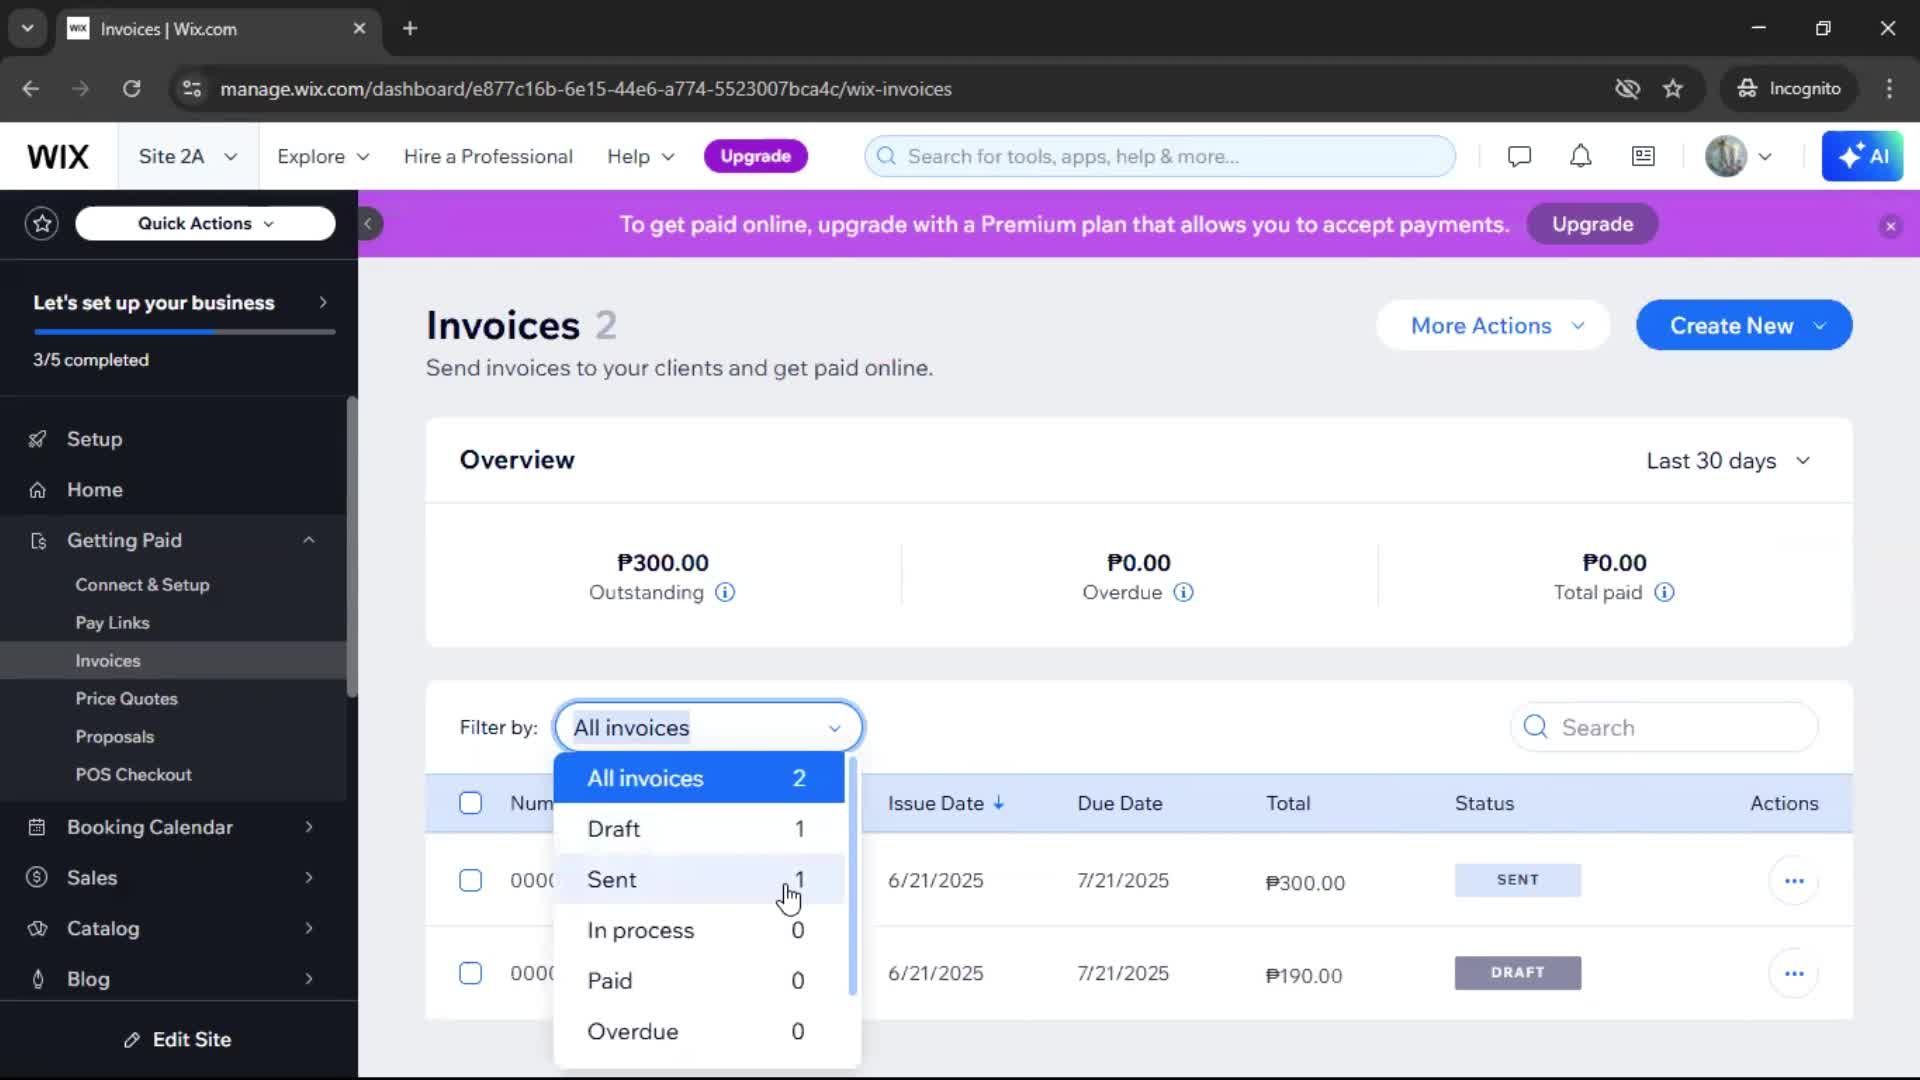
Task: Filter invoices by Sent
Action: click(x=699, y=879)
